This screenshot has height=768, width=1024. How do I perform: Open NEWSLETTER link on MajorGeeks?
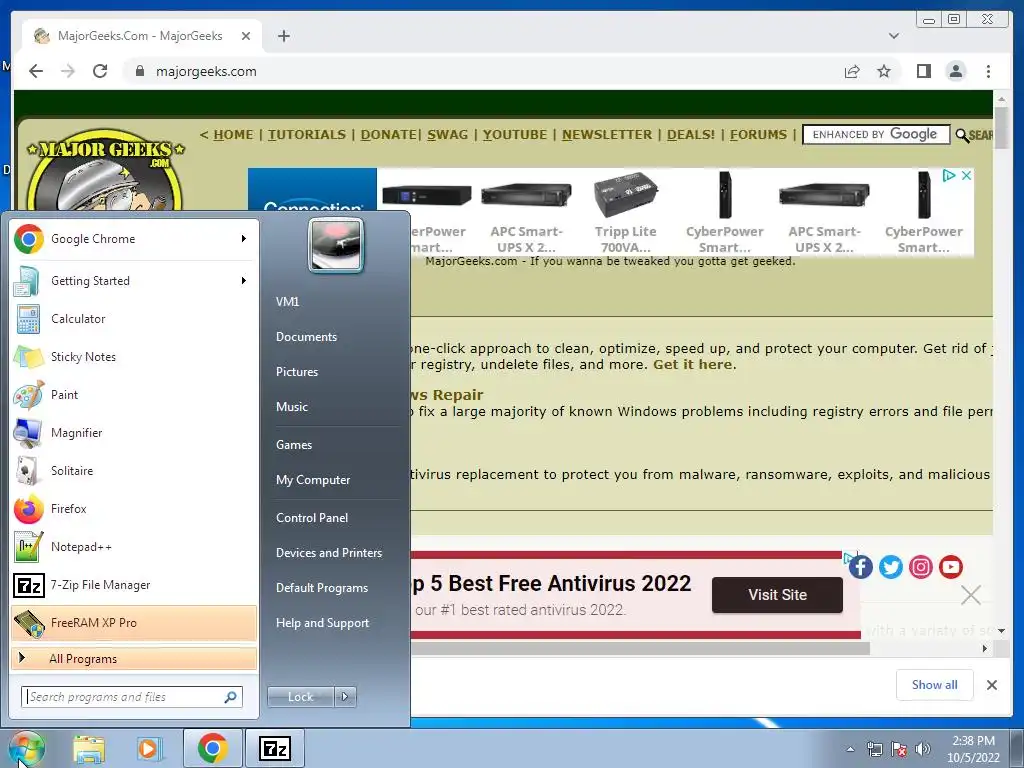pos(607,135)
